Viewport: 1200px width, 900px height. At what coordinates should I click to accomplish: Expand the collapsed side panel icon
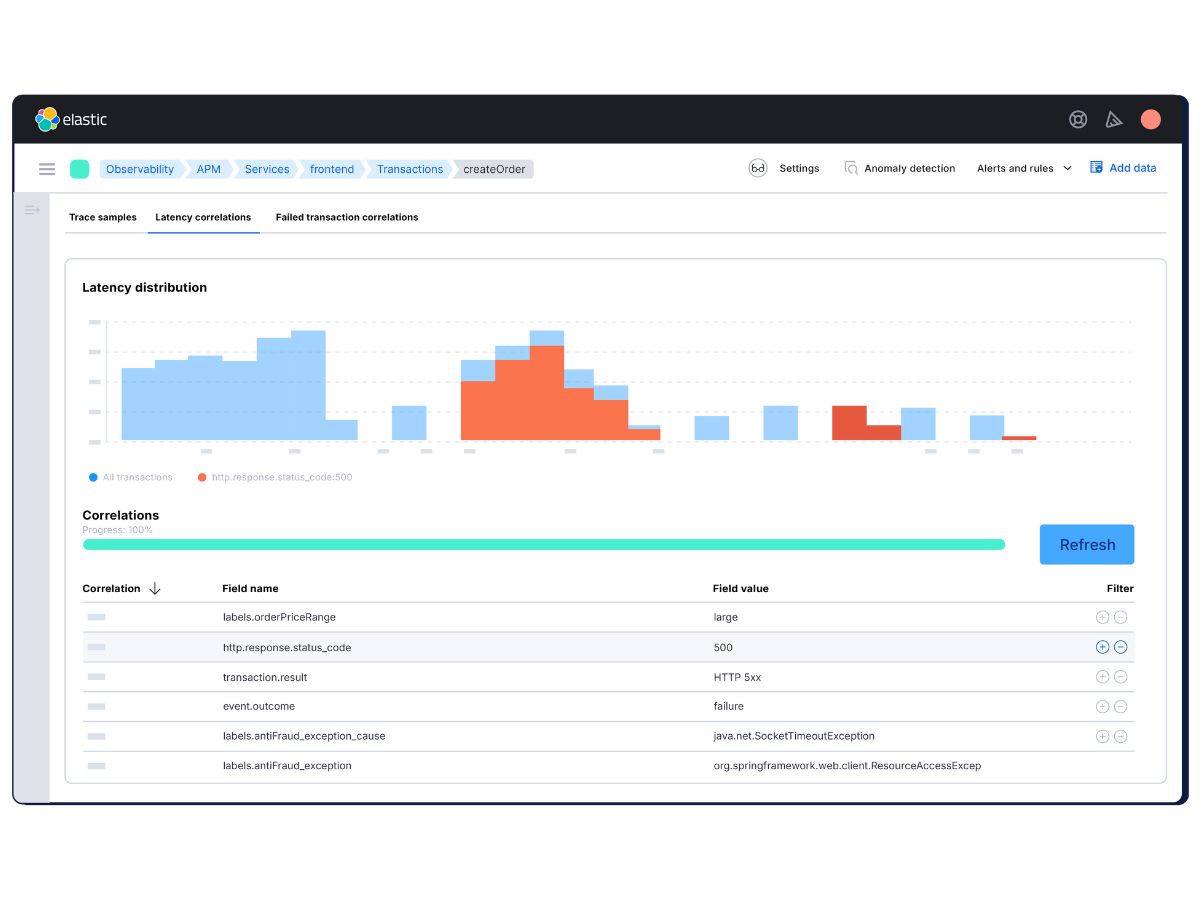(32, 210)
